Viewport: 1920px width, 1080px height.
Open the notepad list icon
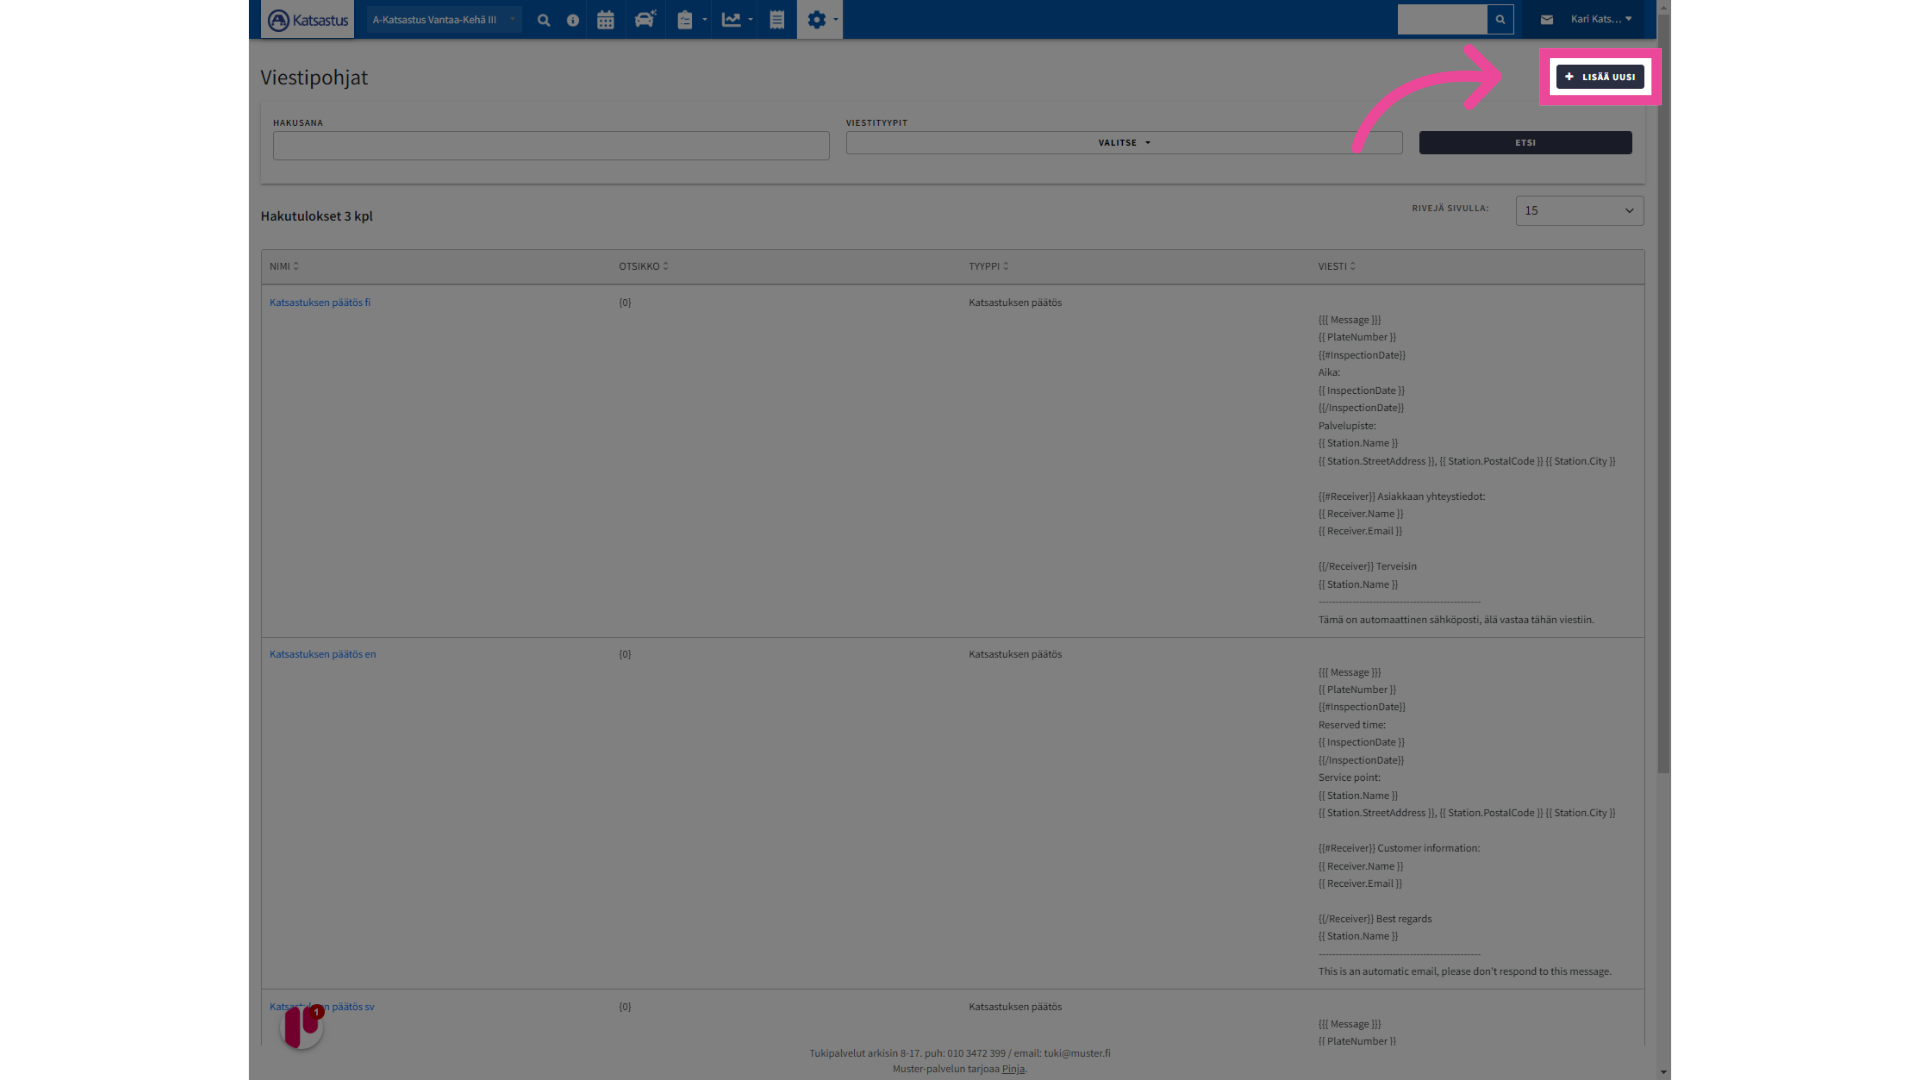point(777,20)
